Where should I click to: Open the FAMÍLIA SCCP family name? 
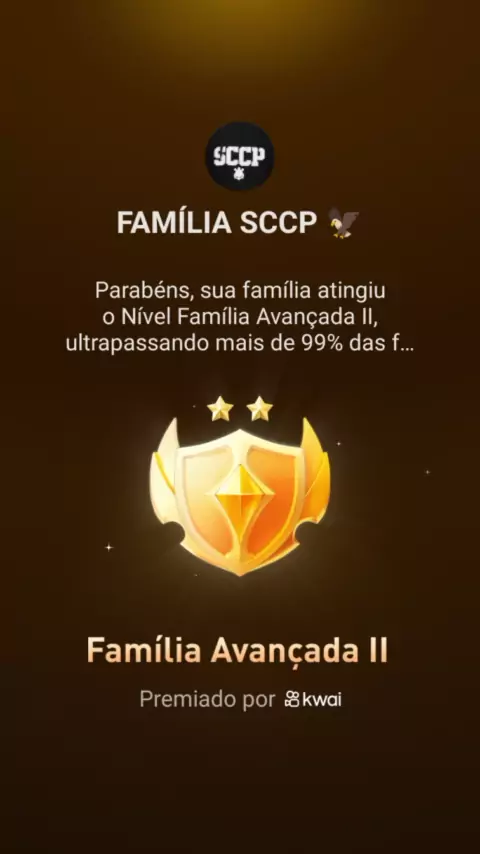[216, 223]
